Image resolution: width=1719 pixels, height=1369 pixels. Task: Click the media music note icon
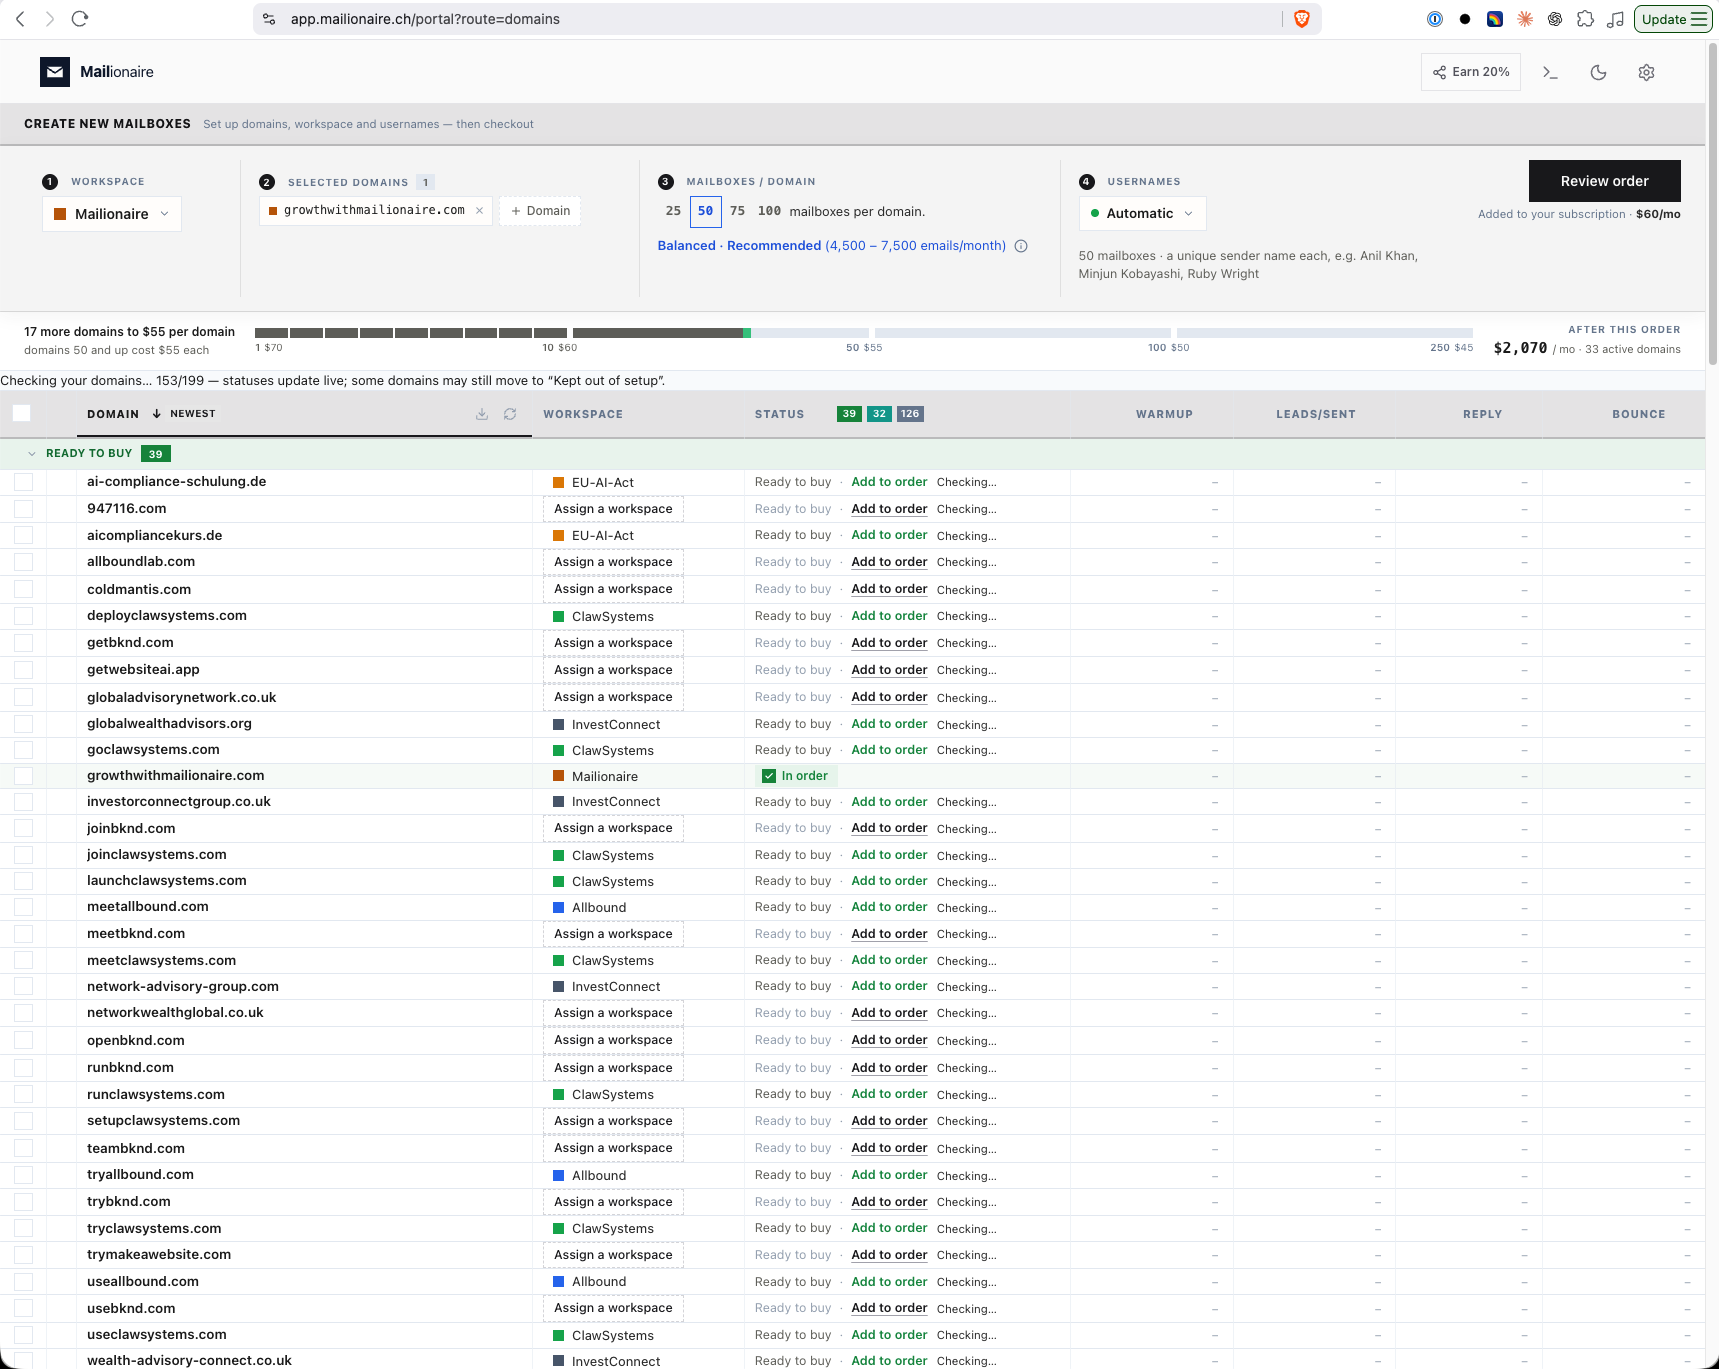click(1615, 19)
